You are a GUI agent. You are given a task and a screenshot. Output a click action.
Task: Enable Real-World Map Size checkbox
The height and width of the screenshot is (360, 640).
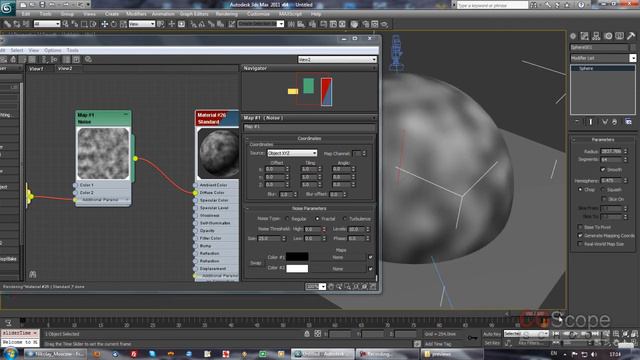tap(580, 244)
